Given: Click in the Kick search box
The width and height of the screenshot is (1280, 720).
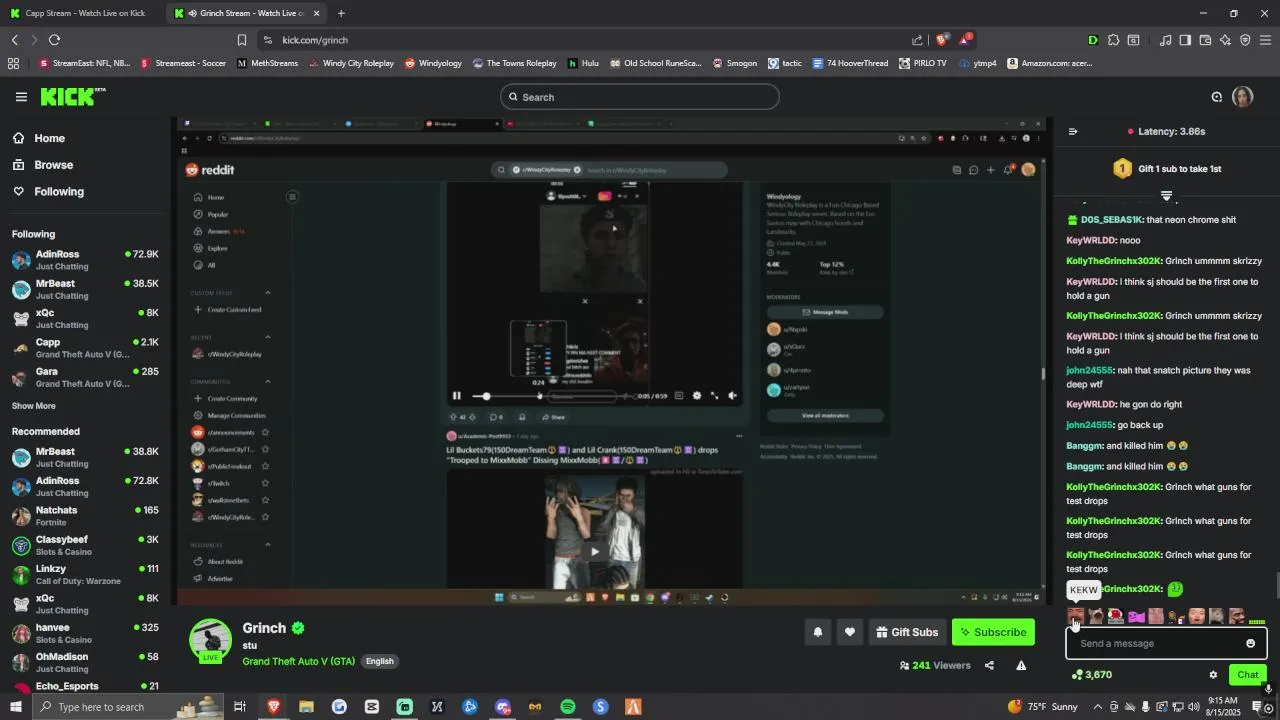Looking at the screenshot, I should point(640,97).
